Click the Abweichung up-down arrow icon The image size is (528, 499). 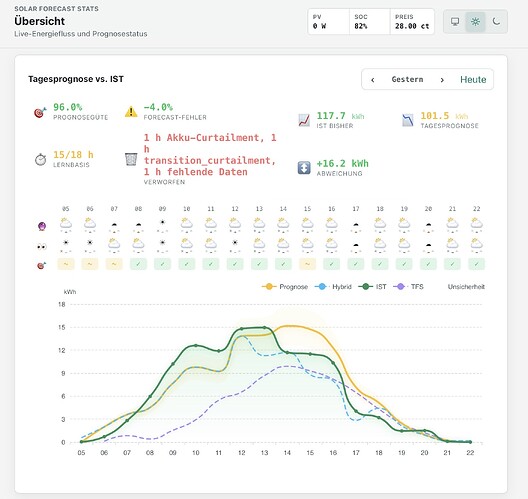(x=304, y=168)
